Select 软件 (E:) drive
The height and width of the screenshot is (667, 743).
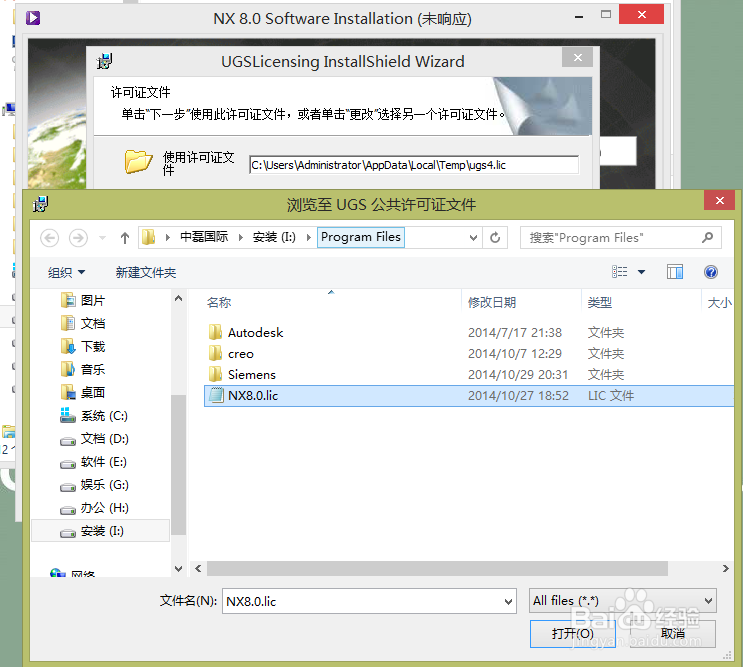pyautogui.click(x=93, y=461)
